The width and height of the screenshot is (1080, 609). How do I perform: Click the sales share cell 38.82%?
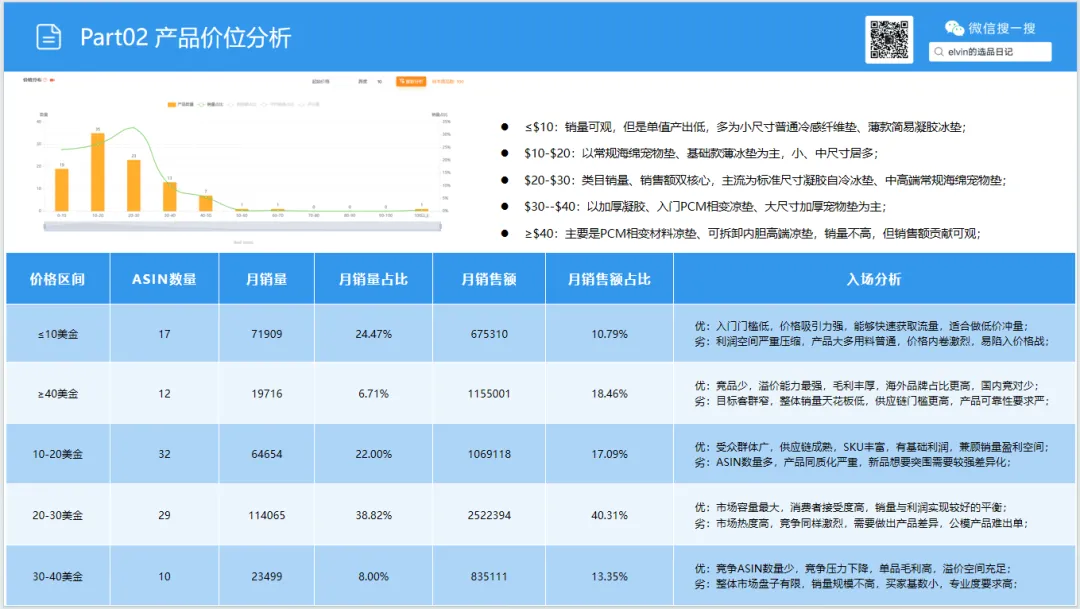(373, 515)
